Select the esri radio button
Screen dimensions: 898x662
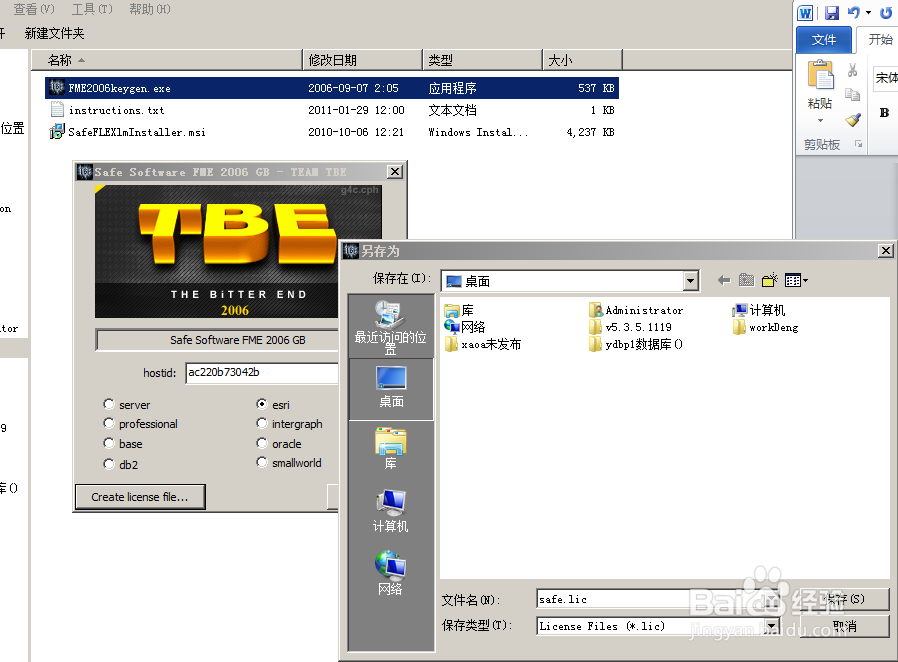click(263, 405)
